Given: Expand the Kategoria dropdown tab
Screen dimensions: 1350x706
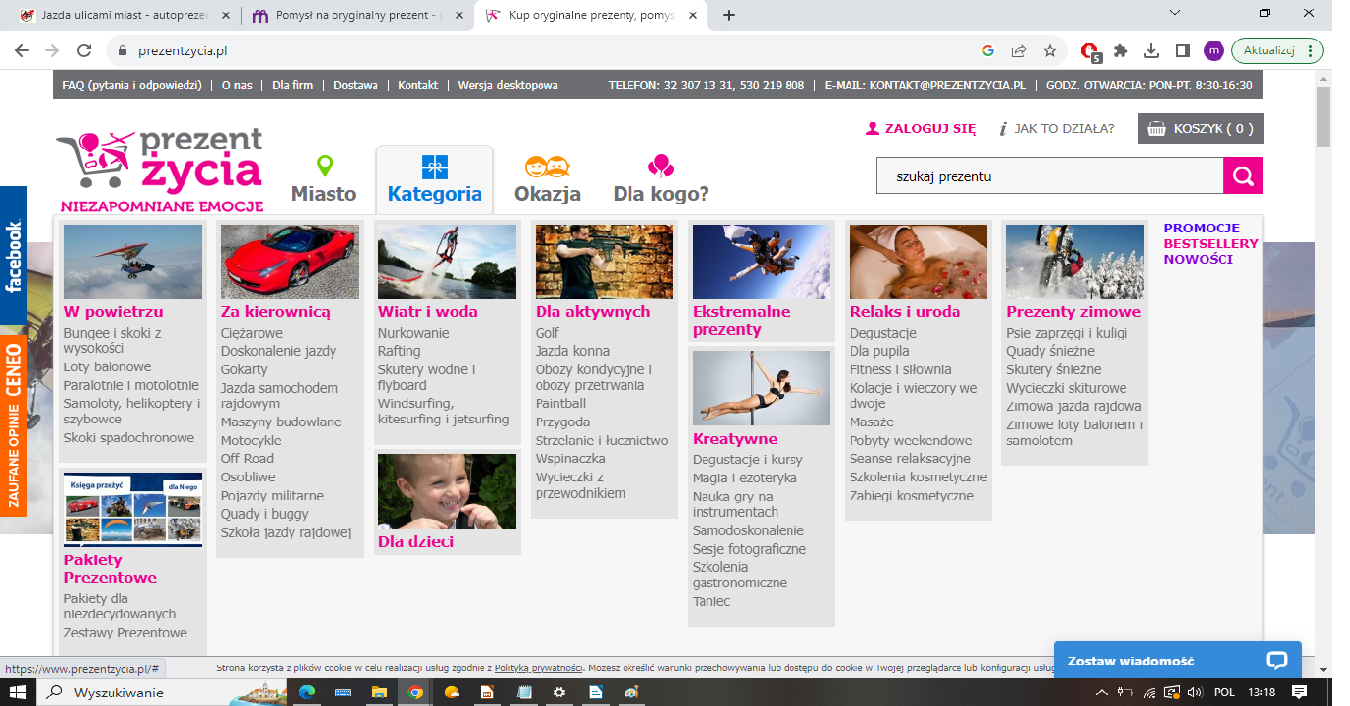Looking at the screenshot, I should click(434, 180).
